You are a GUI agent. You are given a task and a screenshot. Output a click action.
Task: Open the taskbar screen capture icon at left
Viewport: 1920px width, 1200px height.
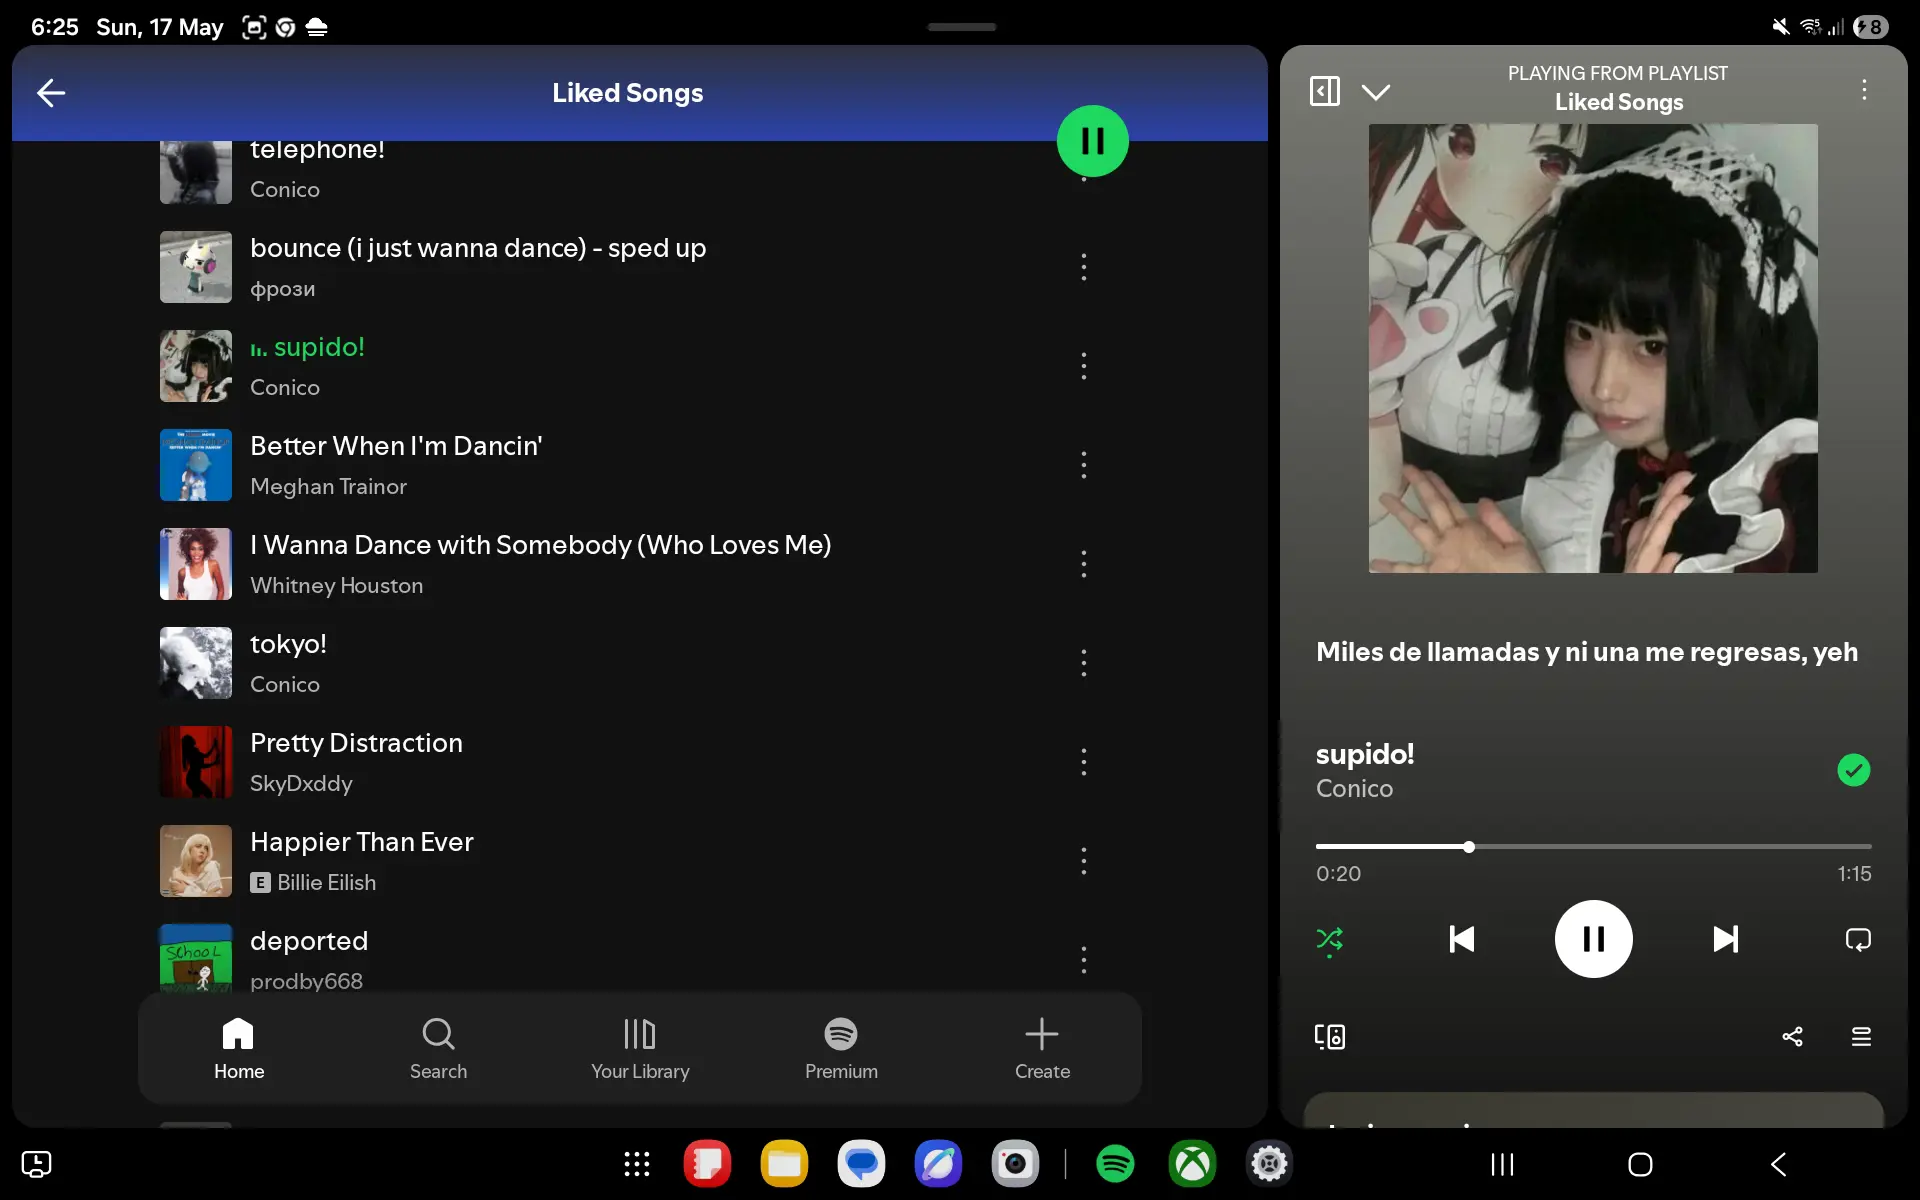36,1164
